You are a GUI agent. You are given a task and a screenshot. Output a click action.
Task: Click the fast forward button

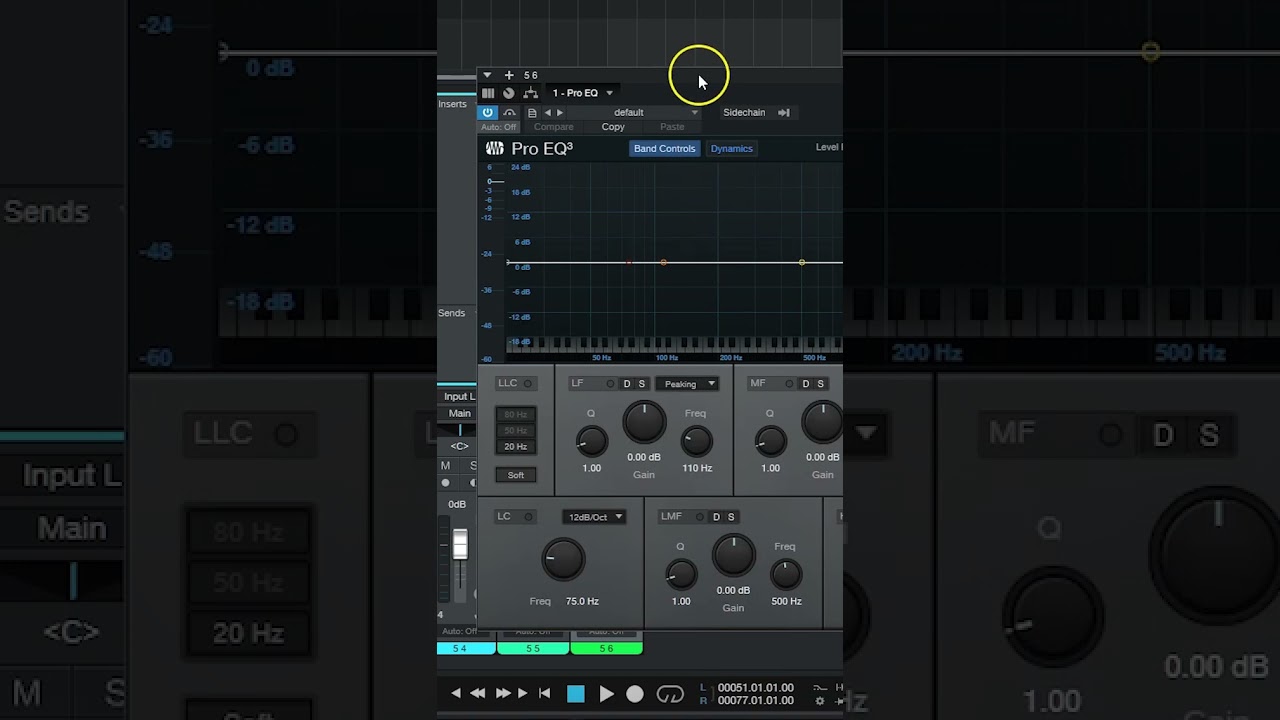click(503, 693)
